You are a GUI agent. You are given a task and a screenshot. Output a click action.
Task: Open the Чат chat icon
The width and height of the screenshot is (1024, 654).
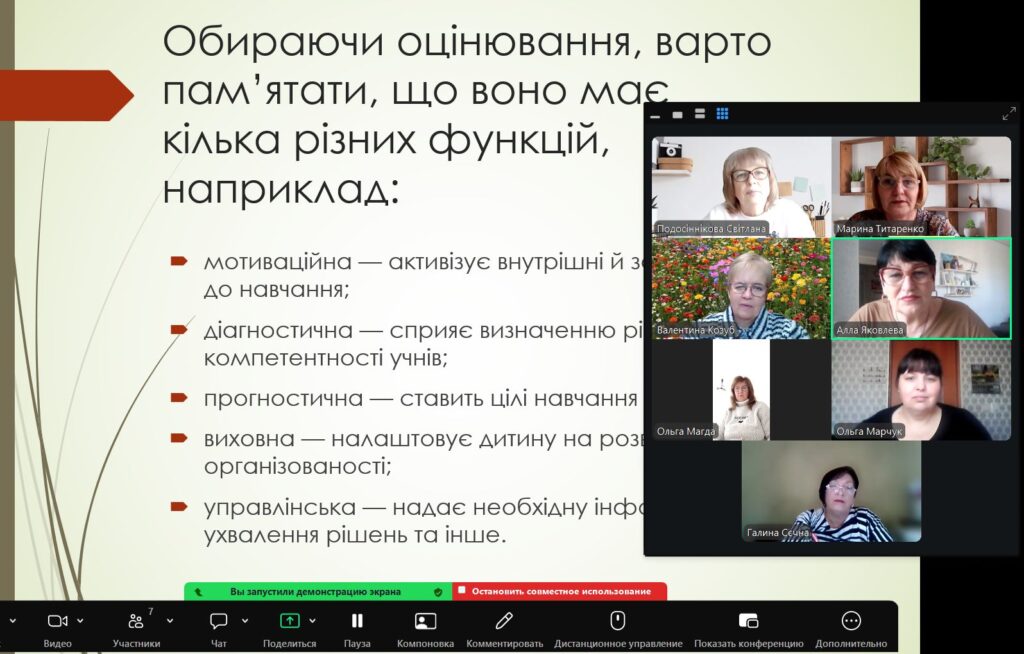(x=218, y=621)
